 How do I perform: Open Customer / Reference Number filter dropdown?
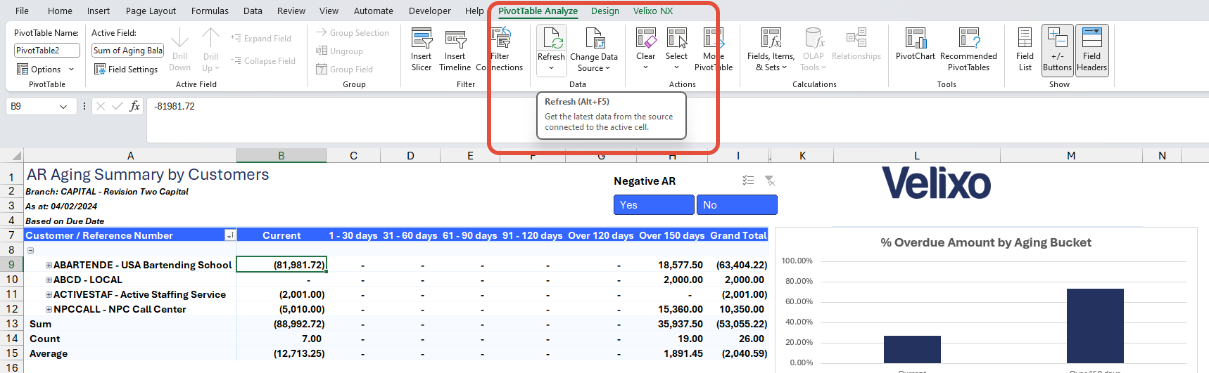click(231, 235)
